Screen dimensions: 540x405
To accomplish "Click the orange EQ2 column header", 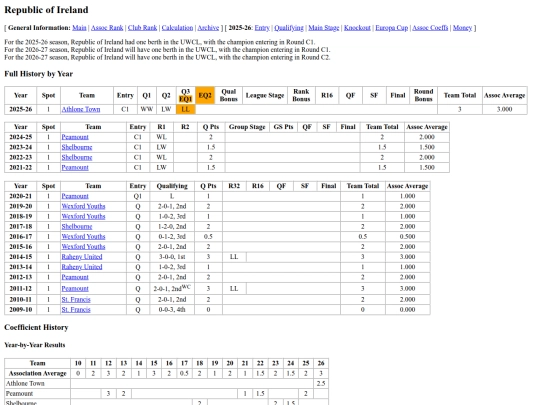I will 205,95.
